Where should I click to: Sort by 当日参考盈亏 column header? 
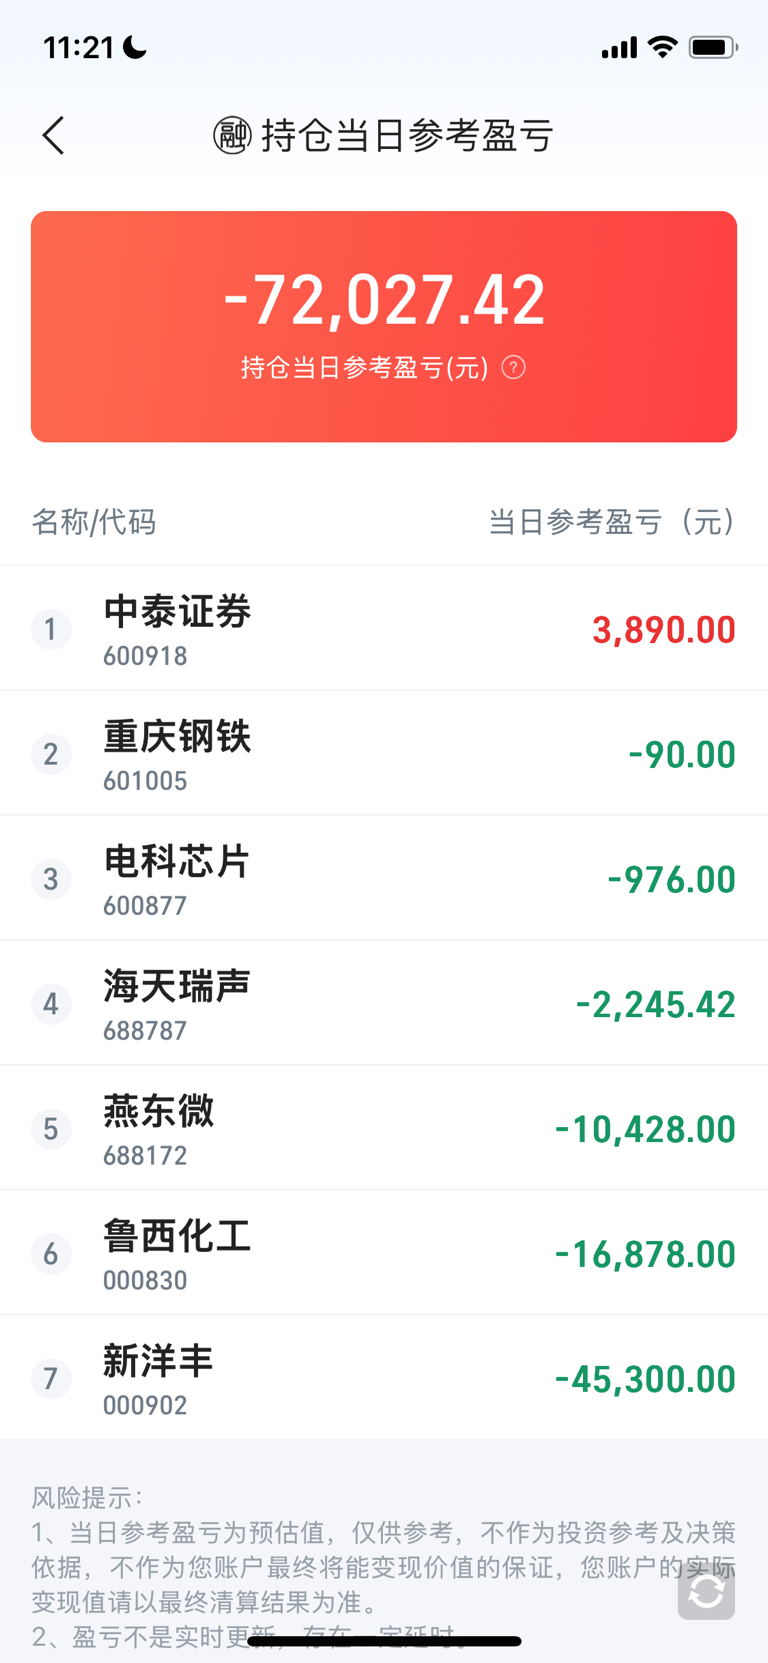click(612, 522)
